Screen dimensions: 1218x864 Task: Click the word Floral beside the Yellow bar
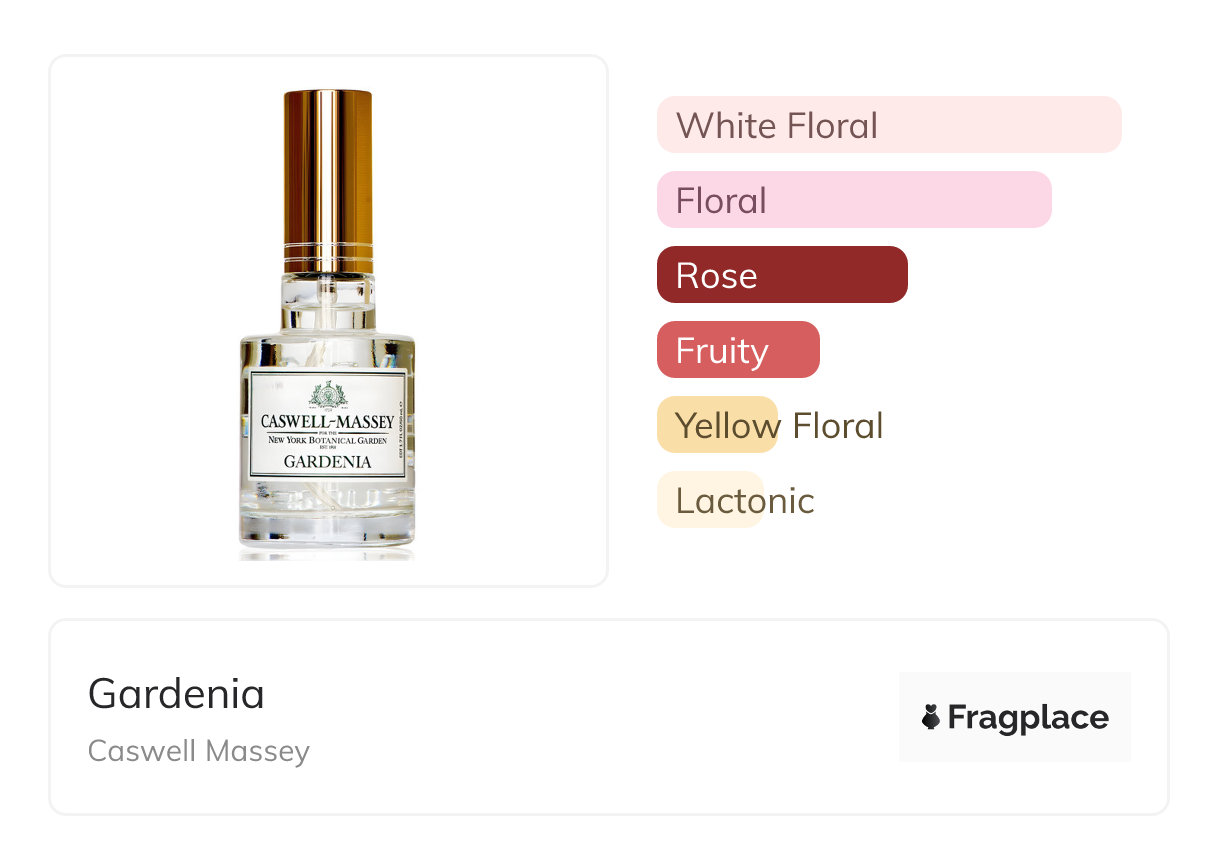tap(837, 425)
